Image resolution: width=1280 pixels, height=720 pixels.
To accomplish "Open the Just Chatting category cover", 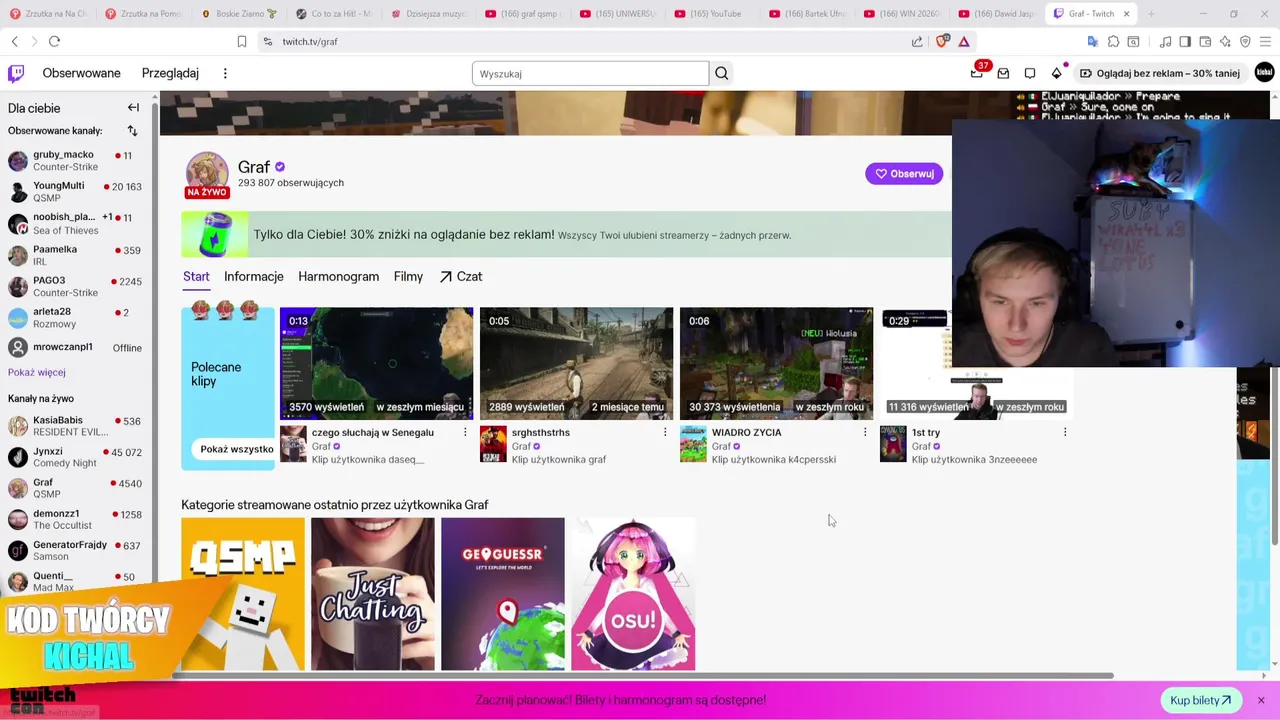I will [x=373, y=594].
